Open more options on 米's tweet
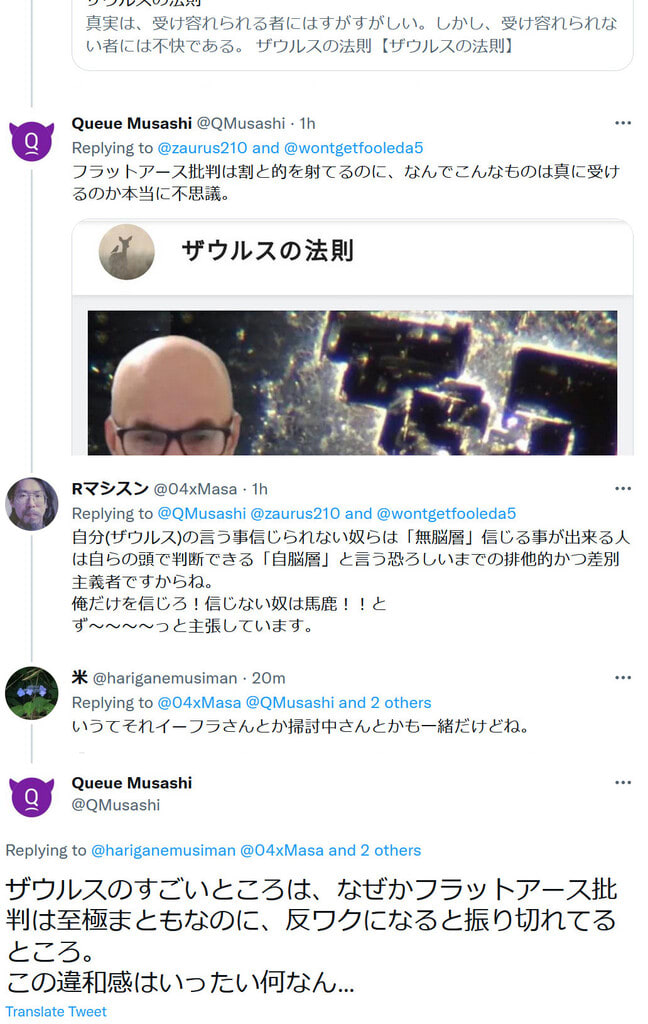 (x=623, y=678)
